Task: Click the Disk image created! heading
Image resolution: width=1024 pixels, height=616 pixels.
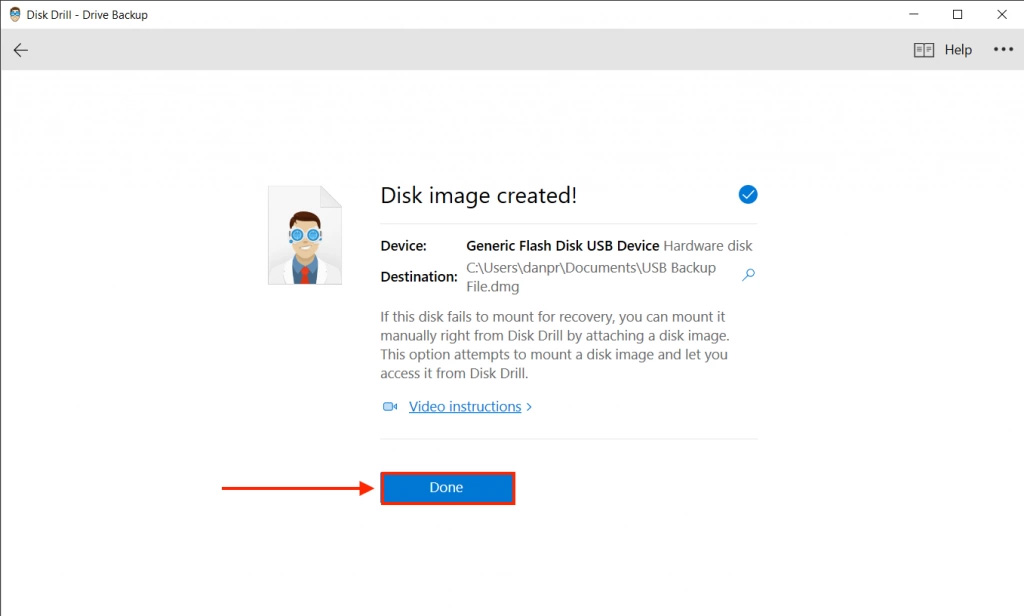Action: (x=479, y=195)
